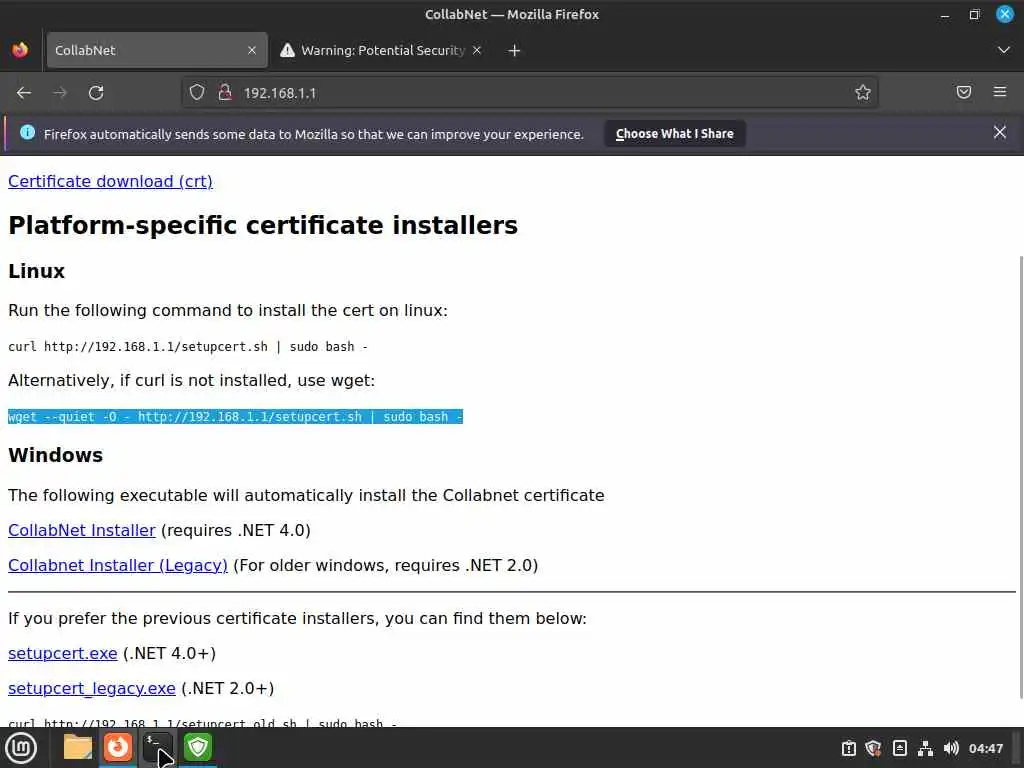This screenshot has width=1024, height=768.
Task: Open the terminal from the taskbar
Action: pyautogui.click(x=157, y=747)
